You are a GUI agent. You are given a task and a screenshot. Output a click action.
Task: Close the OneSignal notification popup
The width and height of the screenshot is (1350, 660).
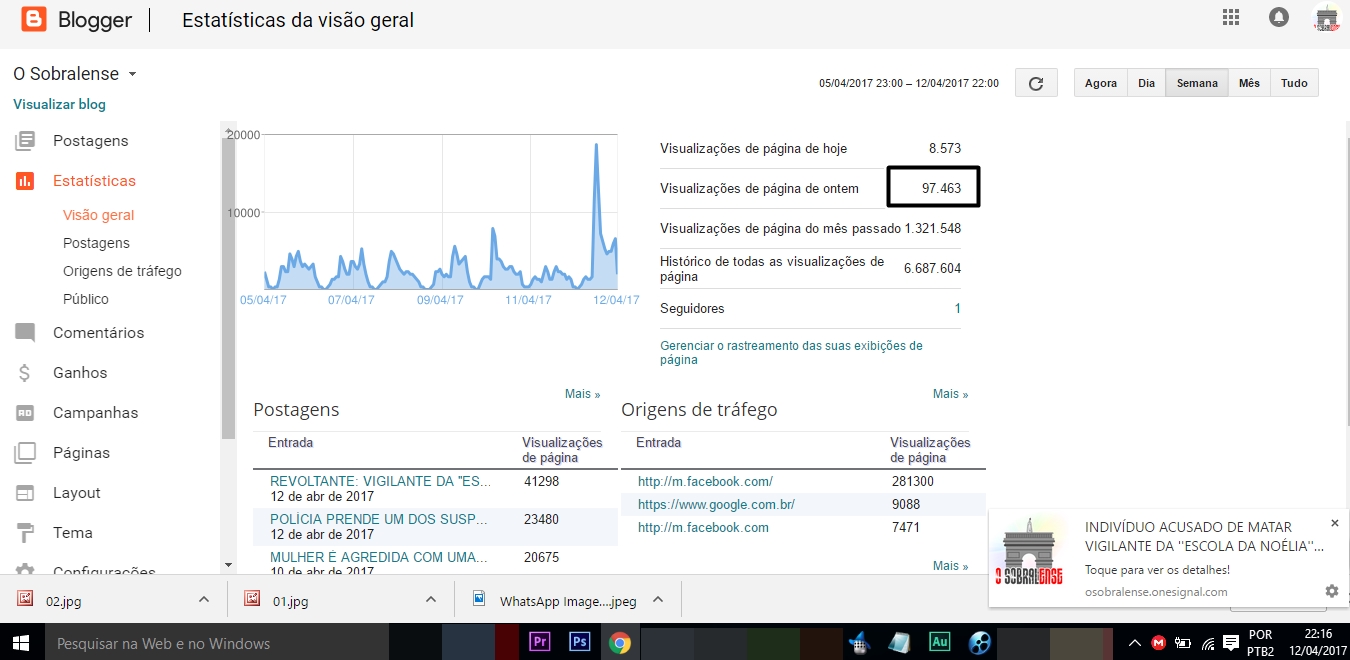click(x=1334, y=523)
